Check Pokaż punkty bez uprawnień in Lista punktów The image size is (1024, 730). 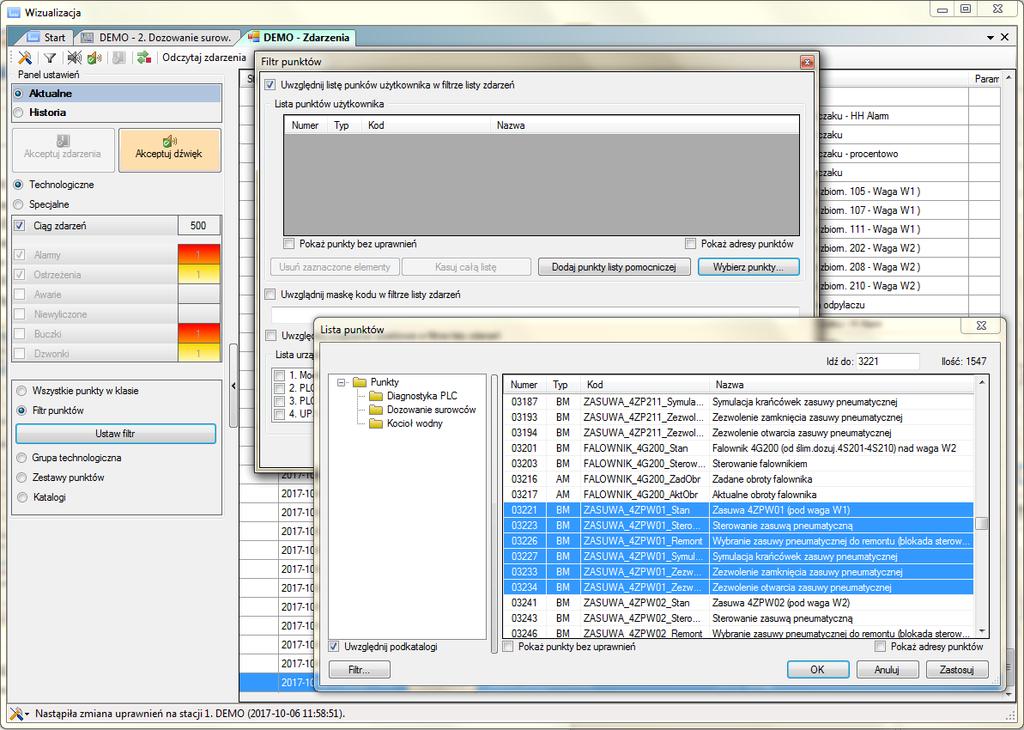coord(507,646)
